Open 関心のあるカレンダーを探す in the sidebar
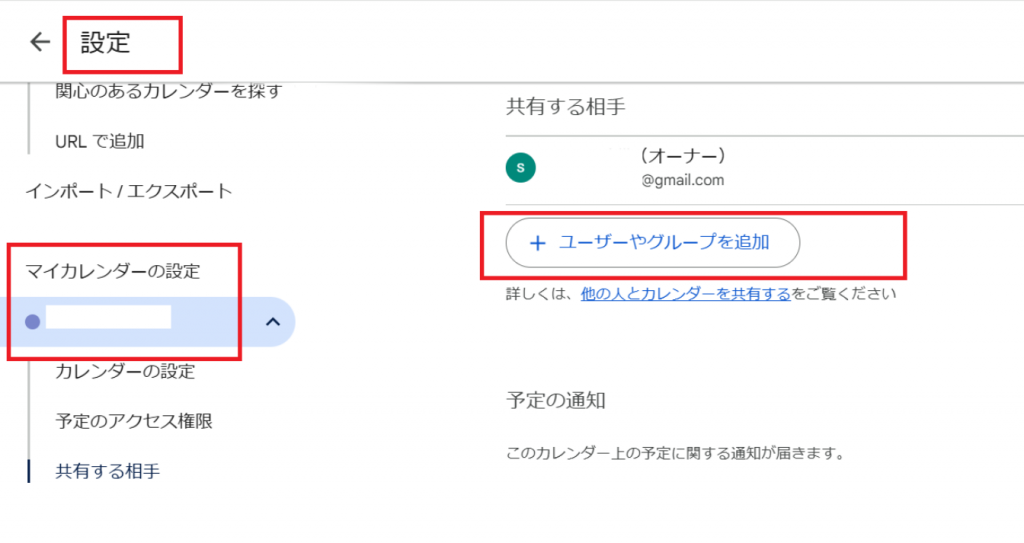 coord(168,91)
